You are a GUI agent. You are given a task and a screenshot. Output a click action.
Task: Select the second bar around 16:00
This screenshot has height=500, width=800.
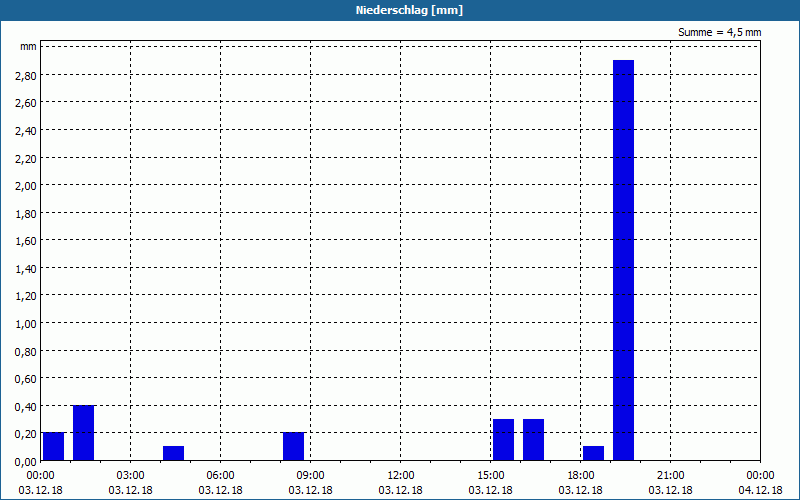click(x=534, y=440)
